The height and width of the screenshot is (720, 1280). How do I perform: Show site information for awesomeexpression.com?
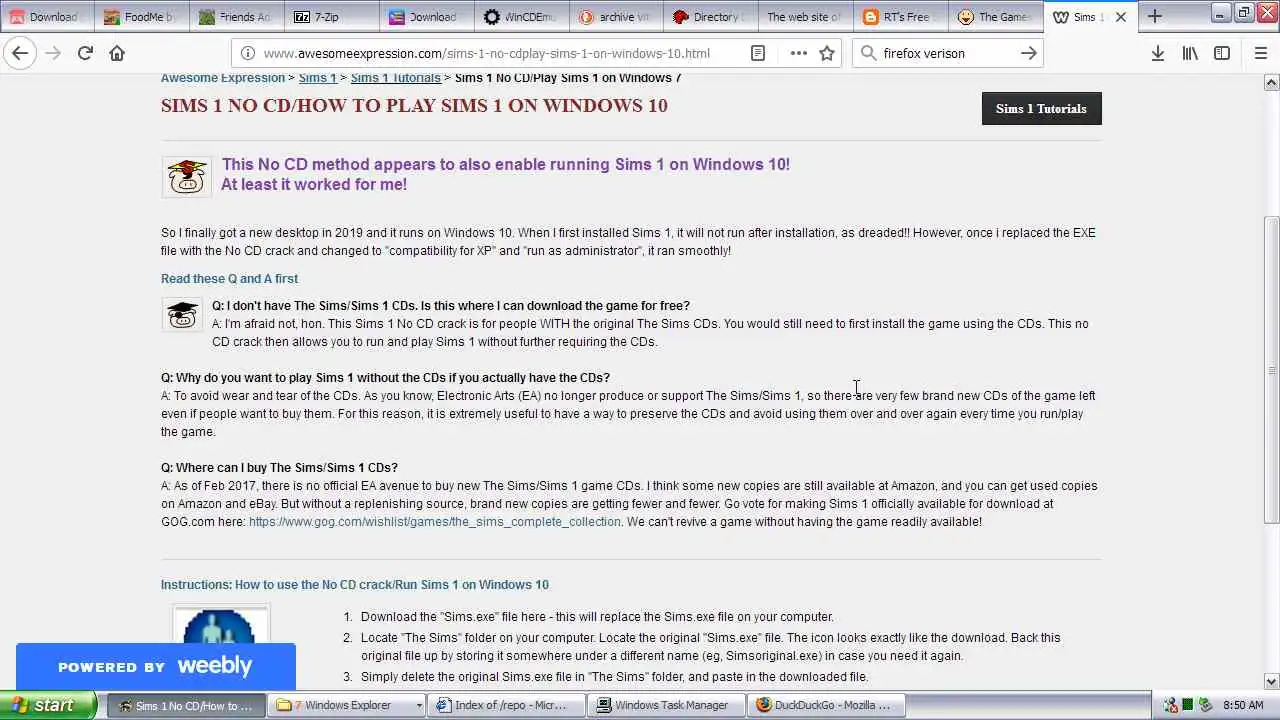click(247, 53)
